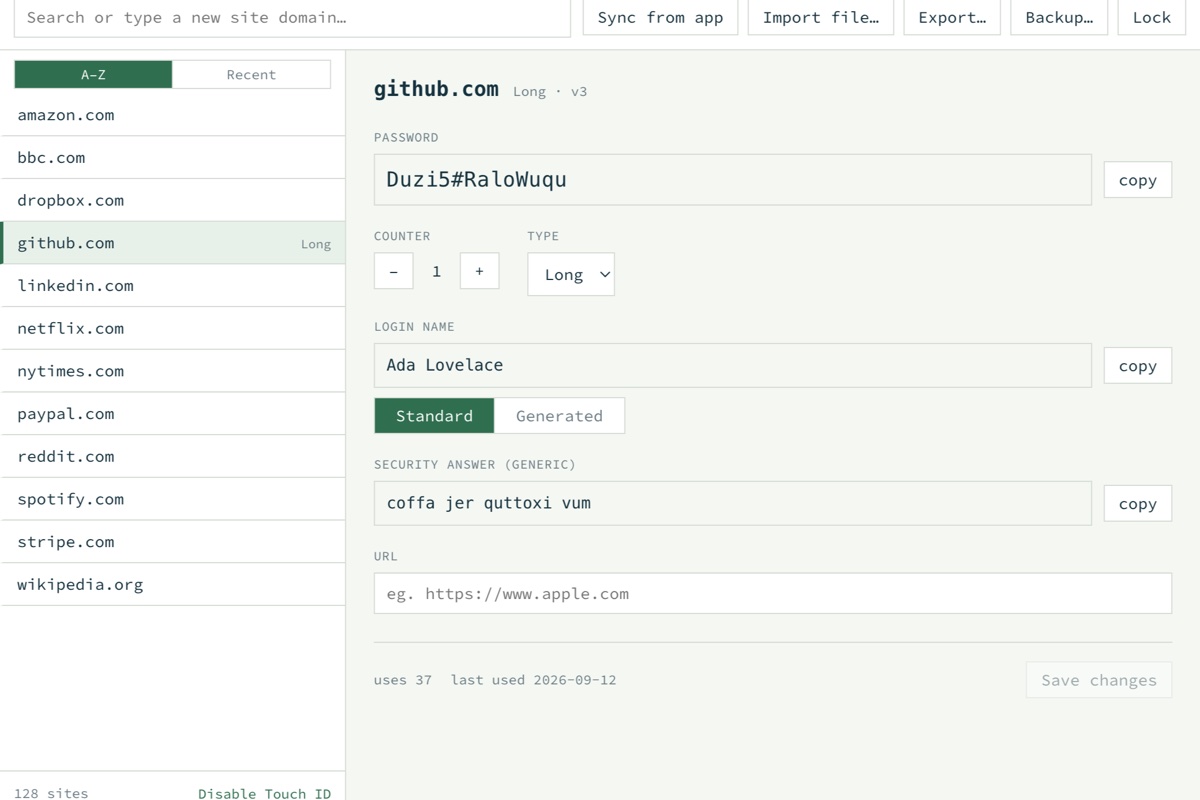Click the 'uses 37' text
Image resolution: width=1200 pixels, height=800 pixels.
point(403,680)
